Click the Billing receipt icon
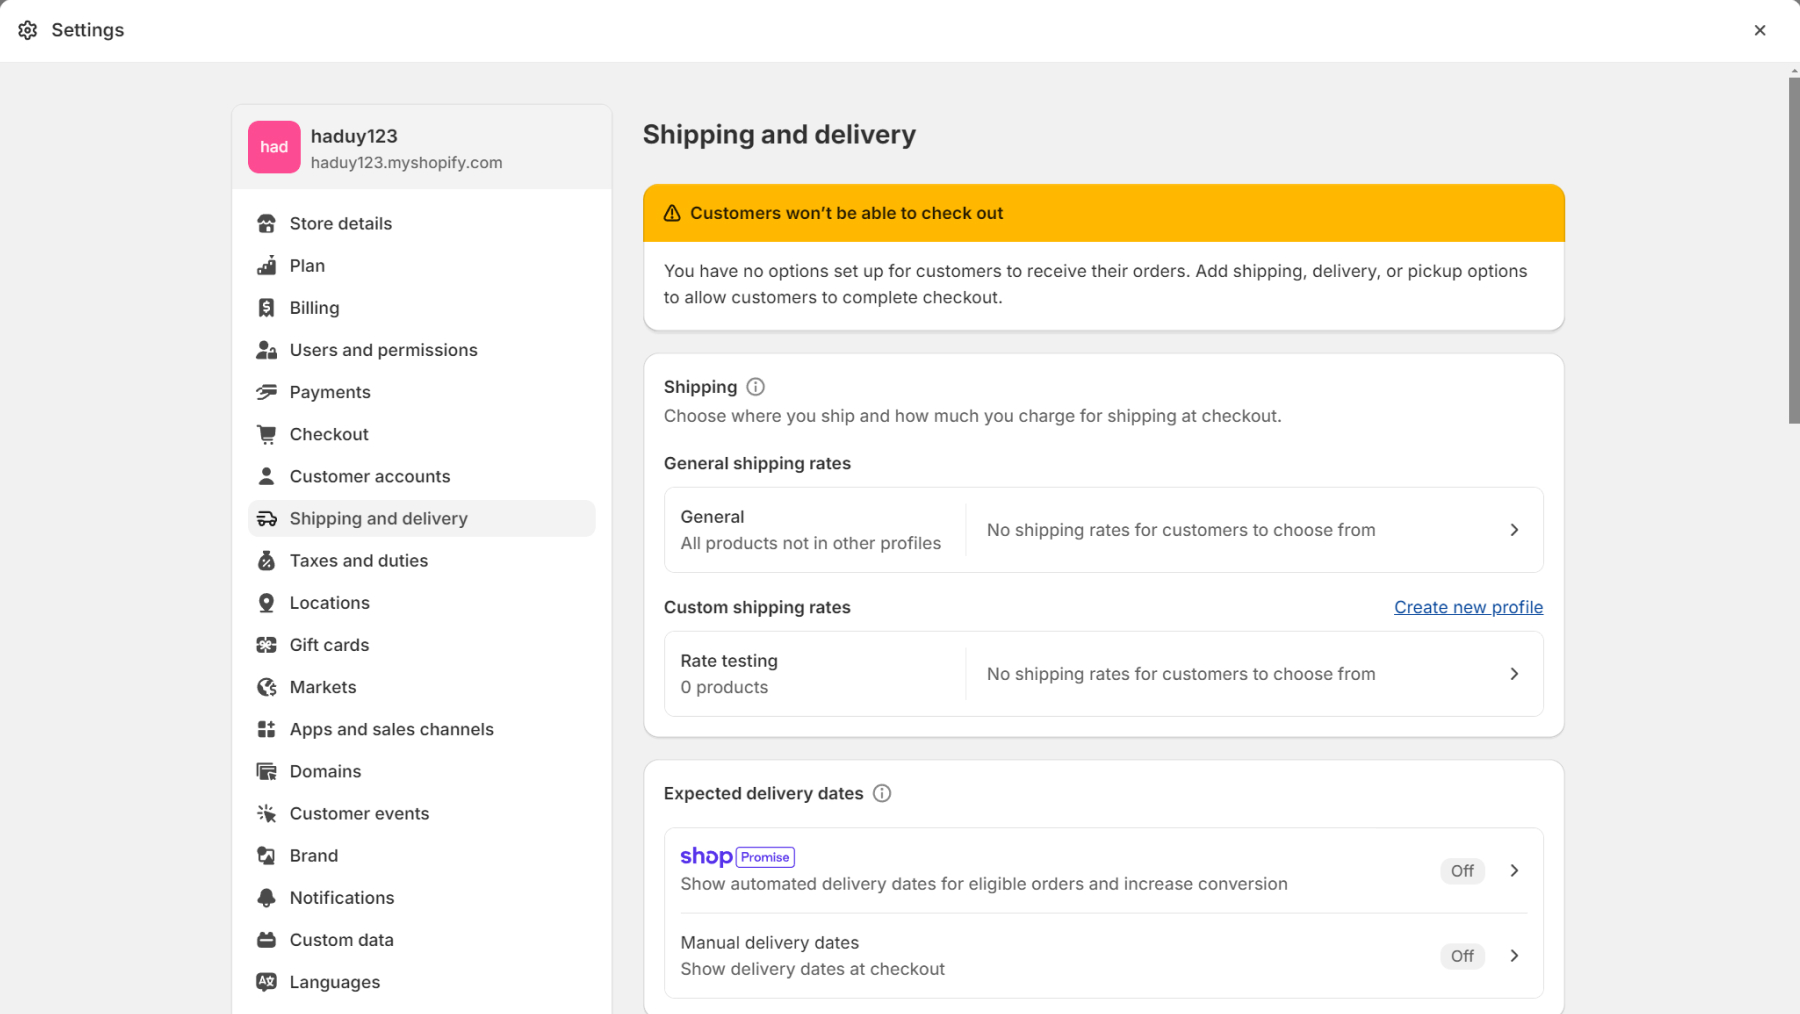Viewport: 1800px width, 1014px height. (x=266, y=308)
